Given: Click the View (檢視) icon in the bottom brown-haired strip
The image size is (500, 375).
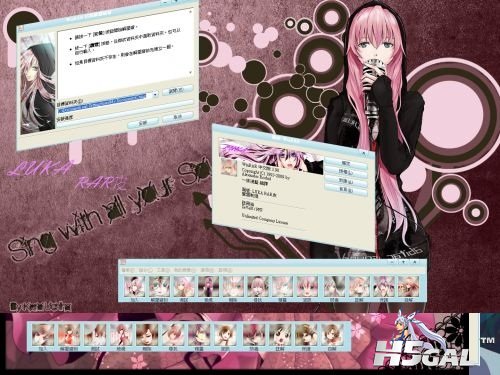Looking at the screenshot, I should [x=121, y=335].
